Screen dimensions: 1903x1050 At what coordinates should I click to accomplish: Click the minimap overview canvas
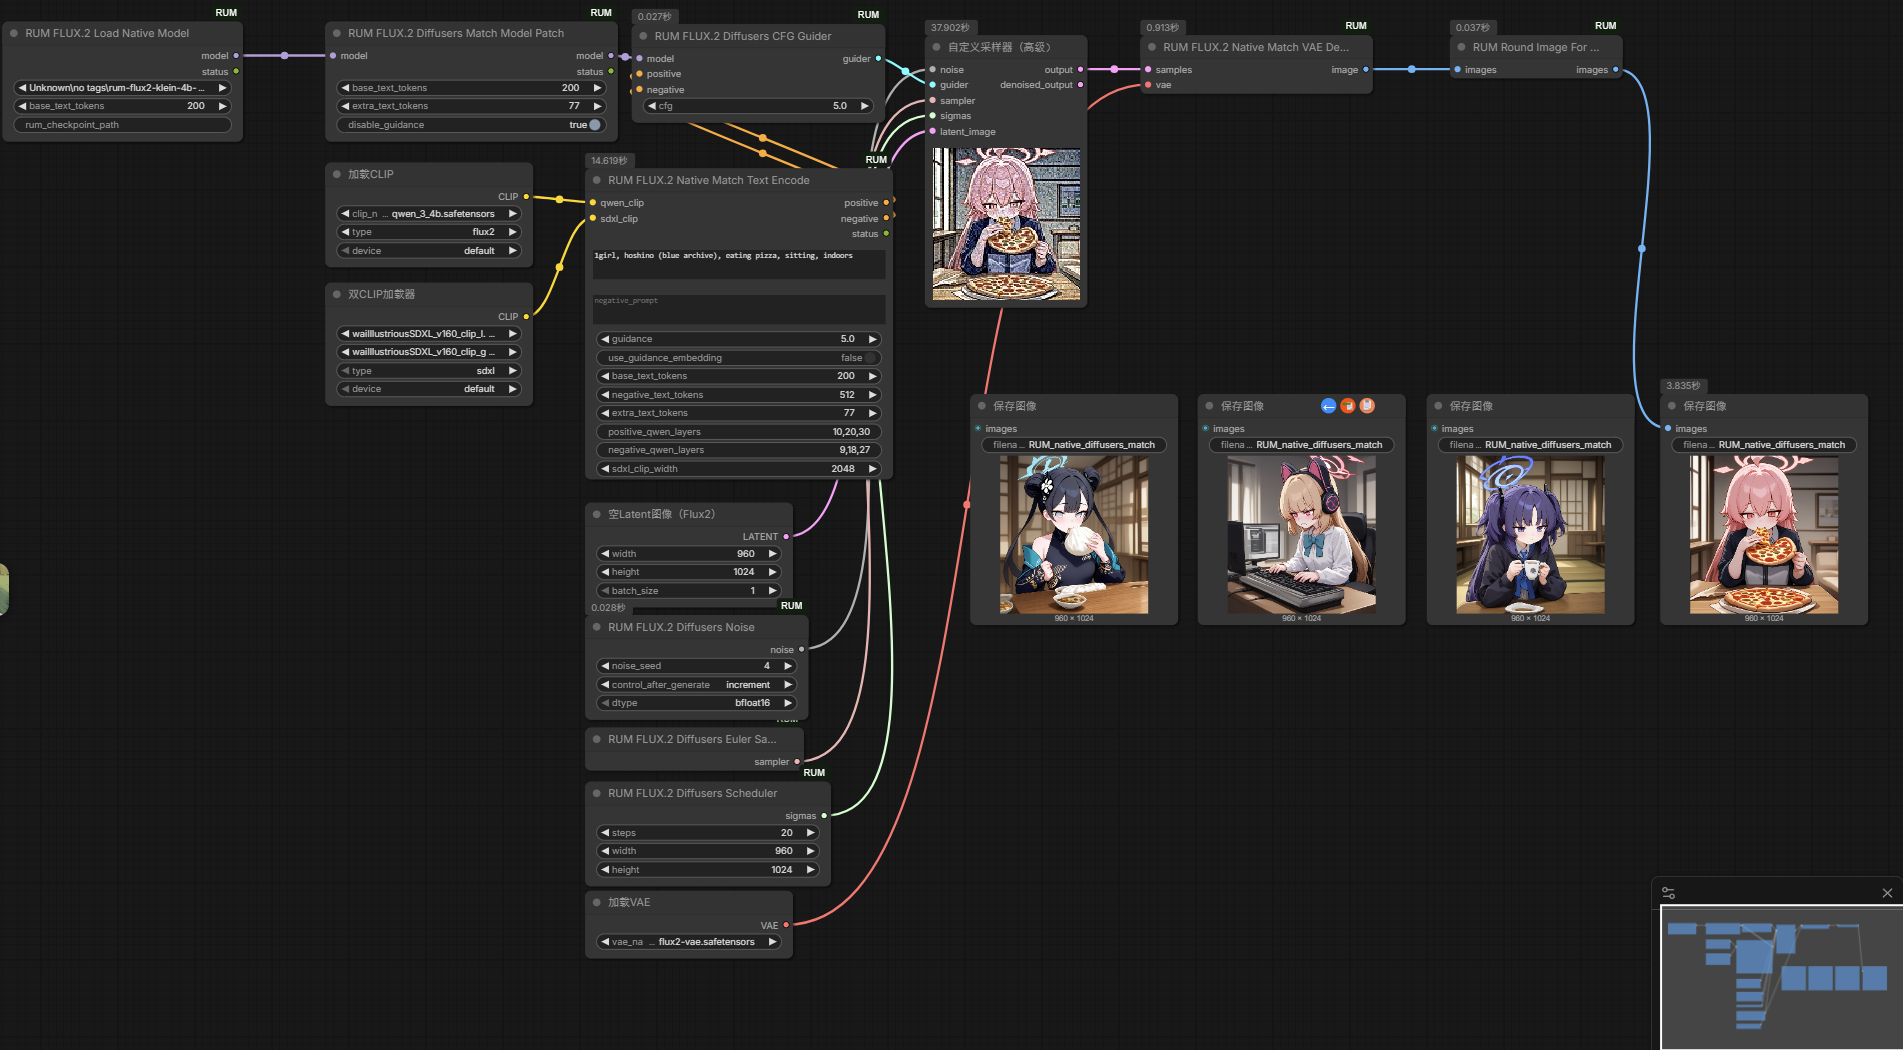click(x=1781, y=977)
